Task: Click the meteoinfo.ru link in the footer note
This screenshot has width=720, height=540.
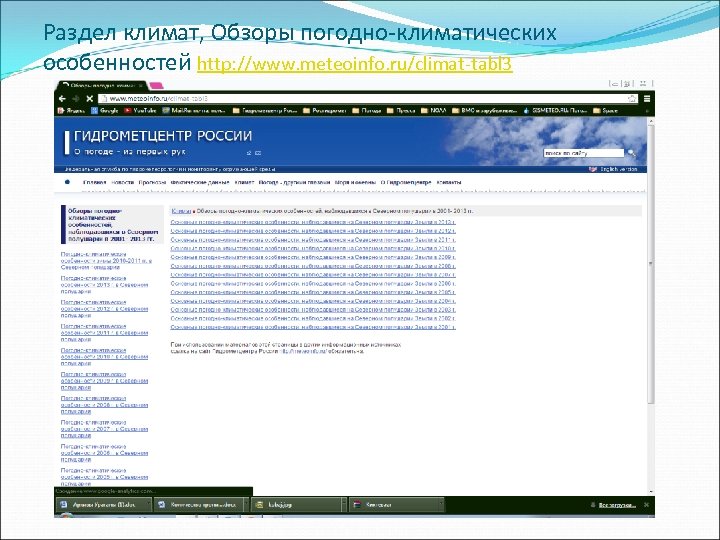Action: click(304, 351)
